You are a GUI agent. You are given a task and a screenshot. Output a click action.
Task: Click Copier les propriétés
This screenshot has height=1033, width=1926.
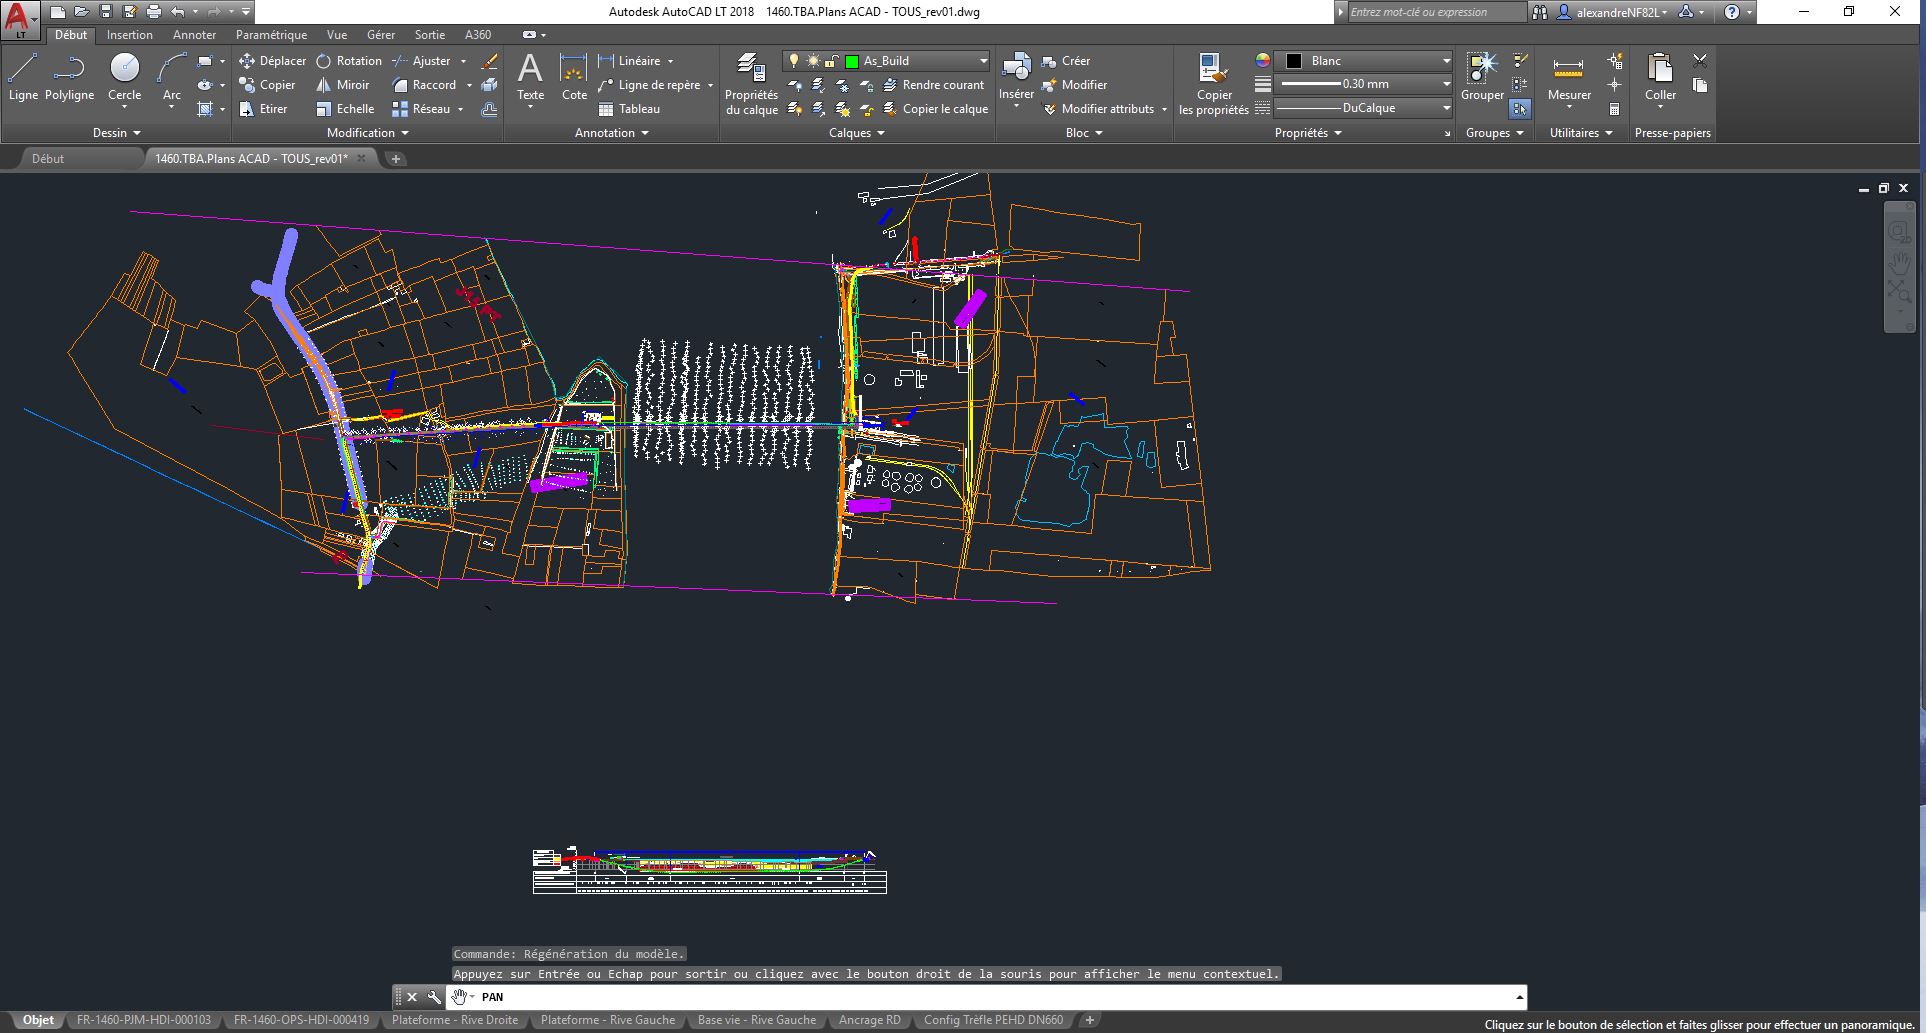[1214, 84]
